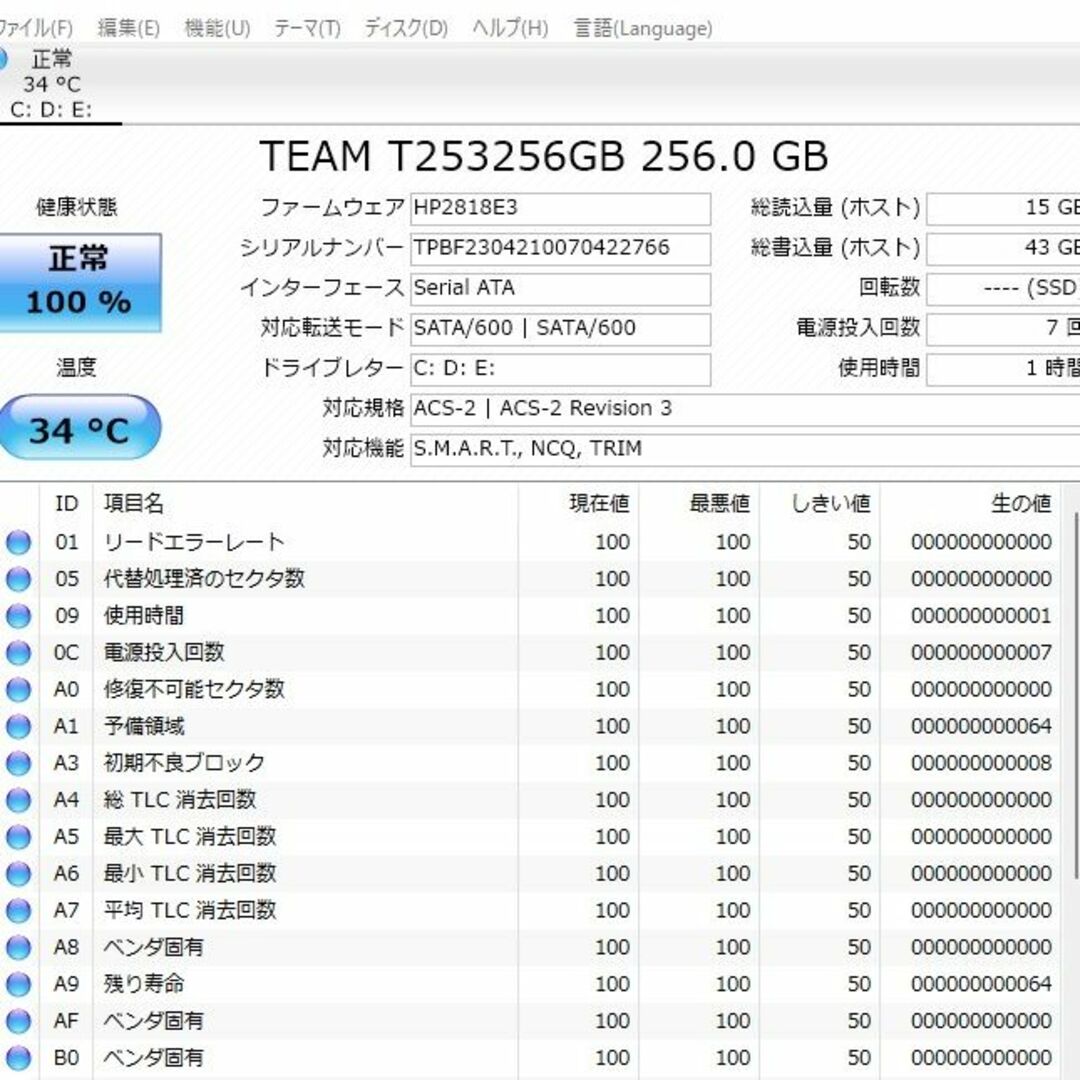Click the 電源投入回数 value field
The image size is (1080, 1080).
[1004, 329]
